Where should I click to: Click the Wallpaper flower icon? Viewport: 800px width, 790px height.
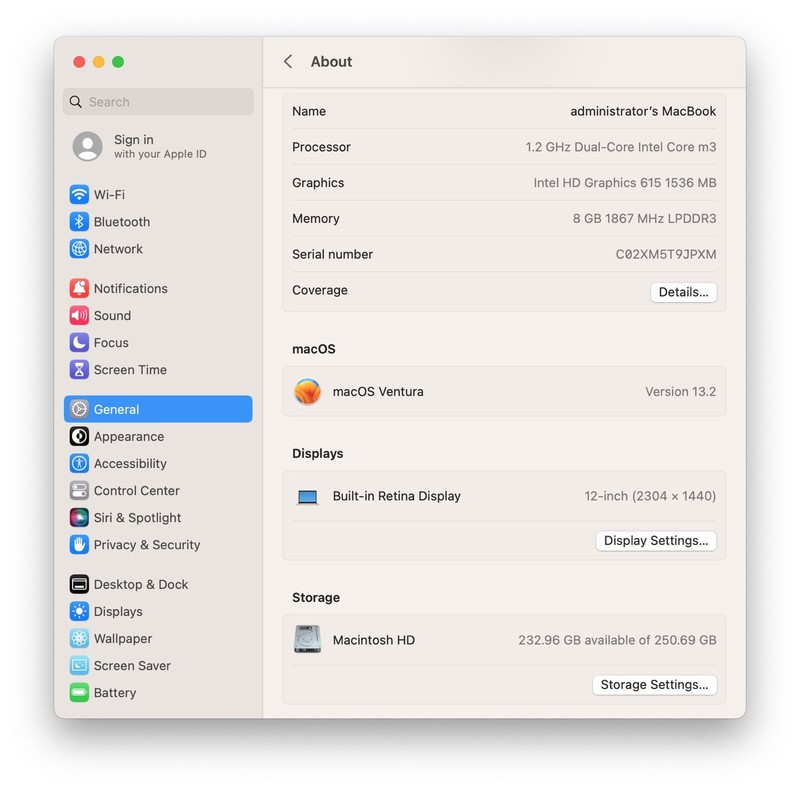(79, 638)
